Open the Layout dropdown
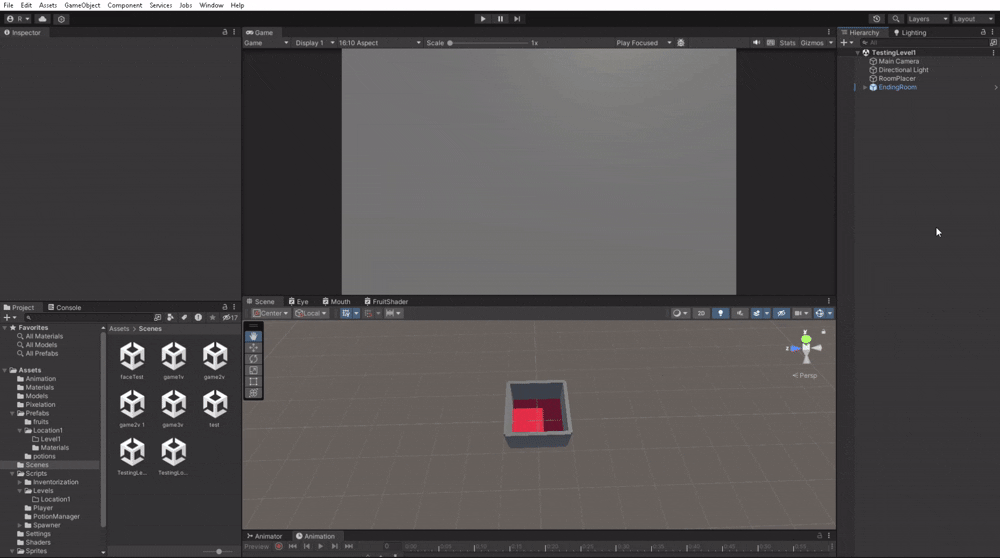1000x558 pixels. coord(973,19)
